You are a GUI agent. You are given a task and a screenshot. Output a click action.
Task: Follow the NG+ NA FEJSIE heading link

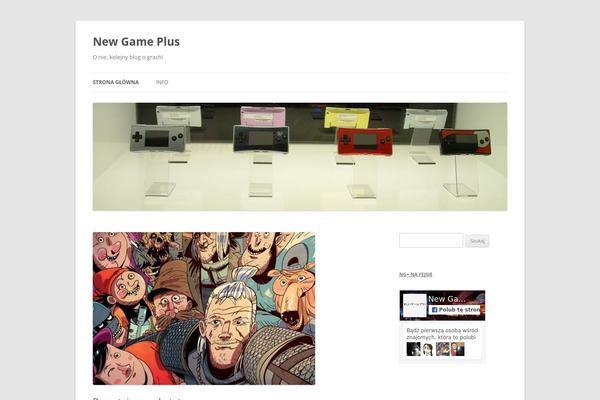416,274
